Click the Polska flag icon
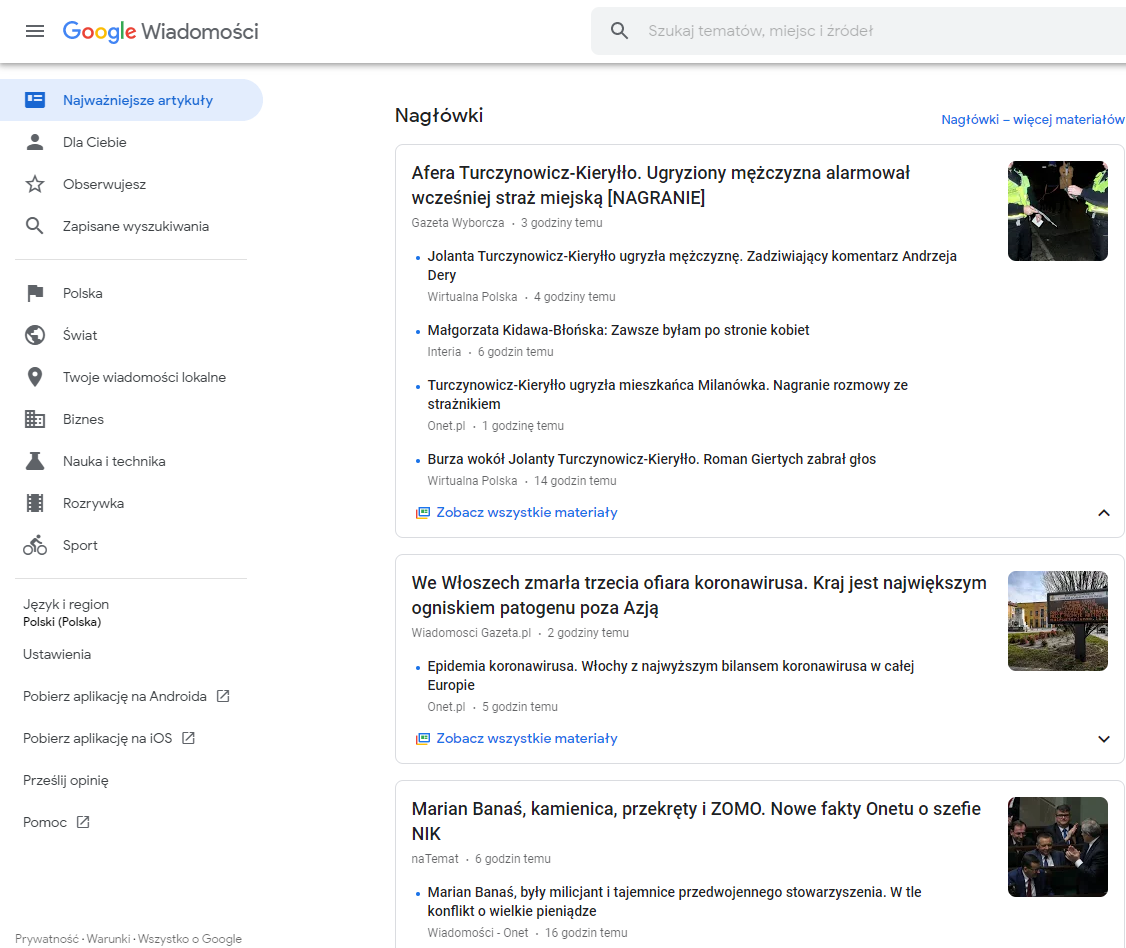 [x=34, y=293]
